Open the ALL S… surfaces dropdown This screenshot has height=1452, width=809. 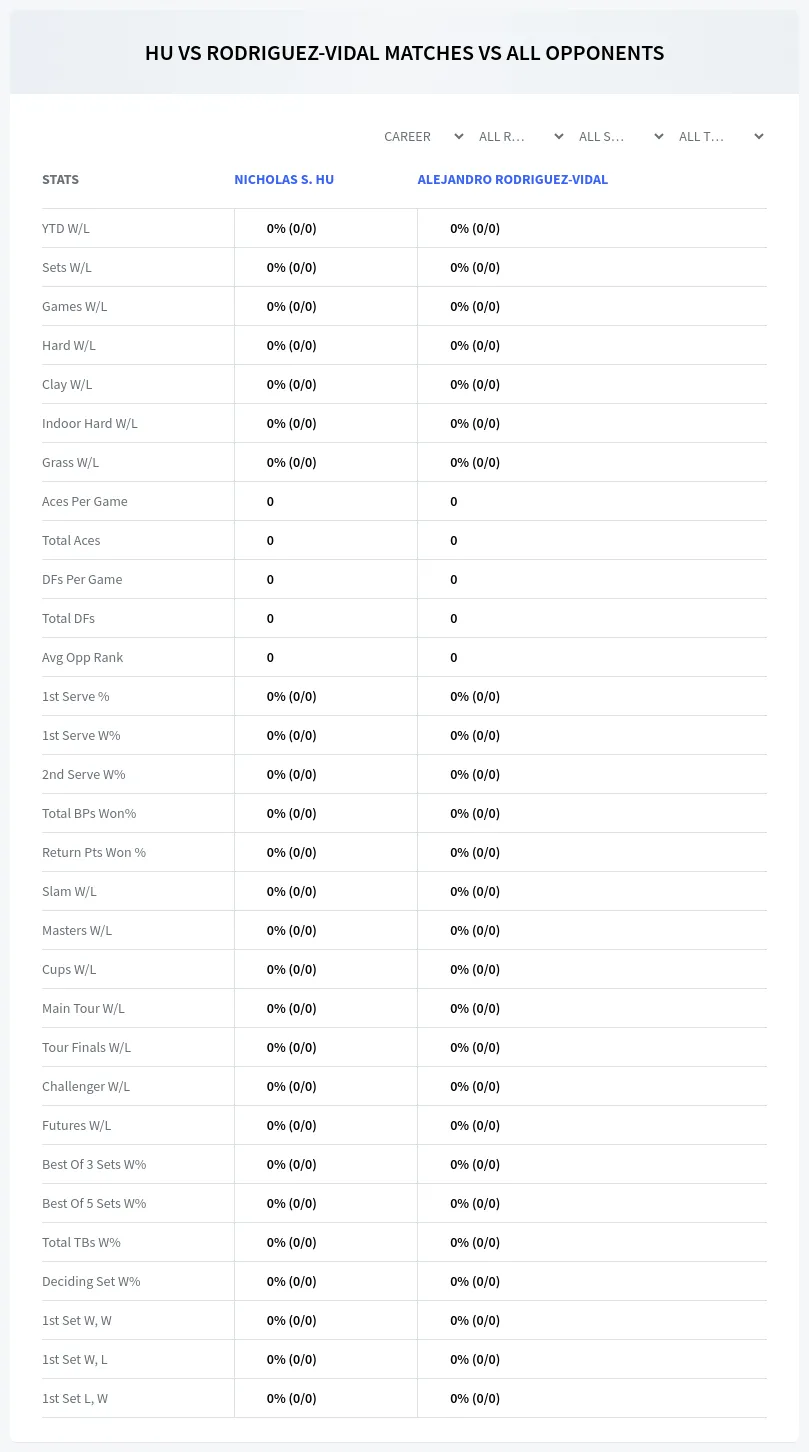point(620,136)
